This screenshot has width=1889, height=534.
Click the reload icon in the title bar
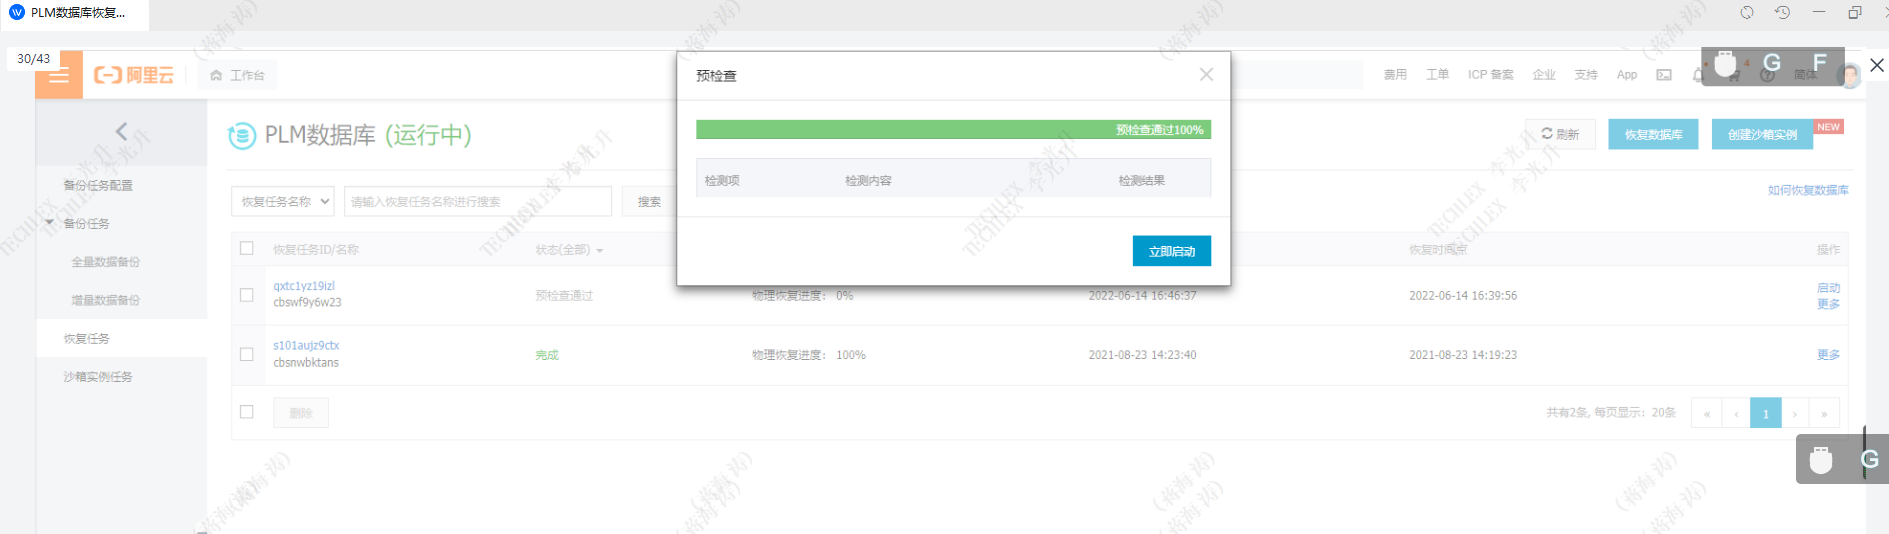(x=1747, y=13)
